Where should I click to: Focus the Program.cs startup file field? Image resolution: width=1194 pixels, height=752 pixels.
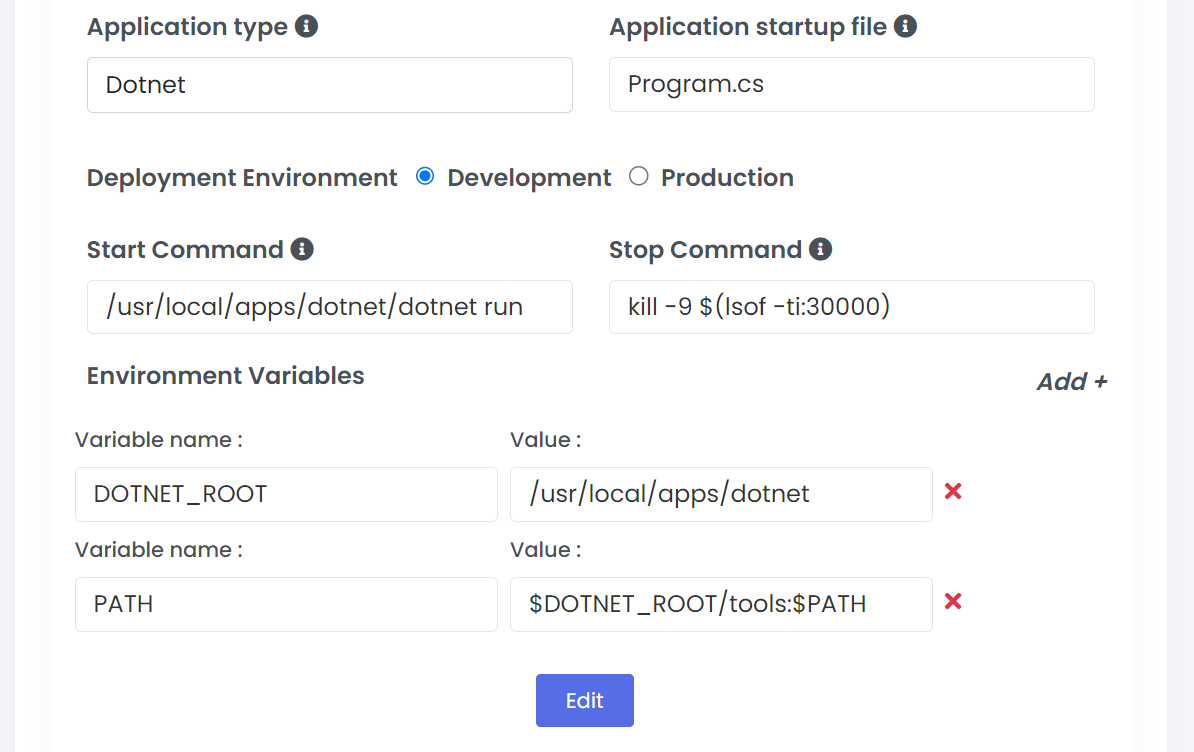[x=851, y=85]
